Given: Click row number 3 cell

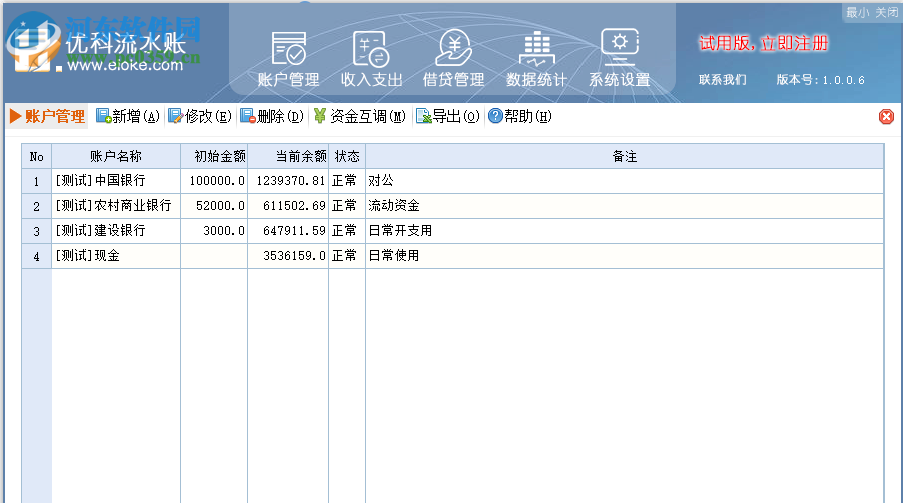Looking at the screenshot, I should coord(37,230).
